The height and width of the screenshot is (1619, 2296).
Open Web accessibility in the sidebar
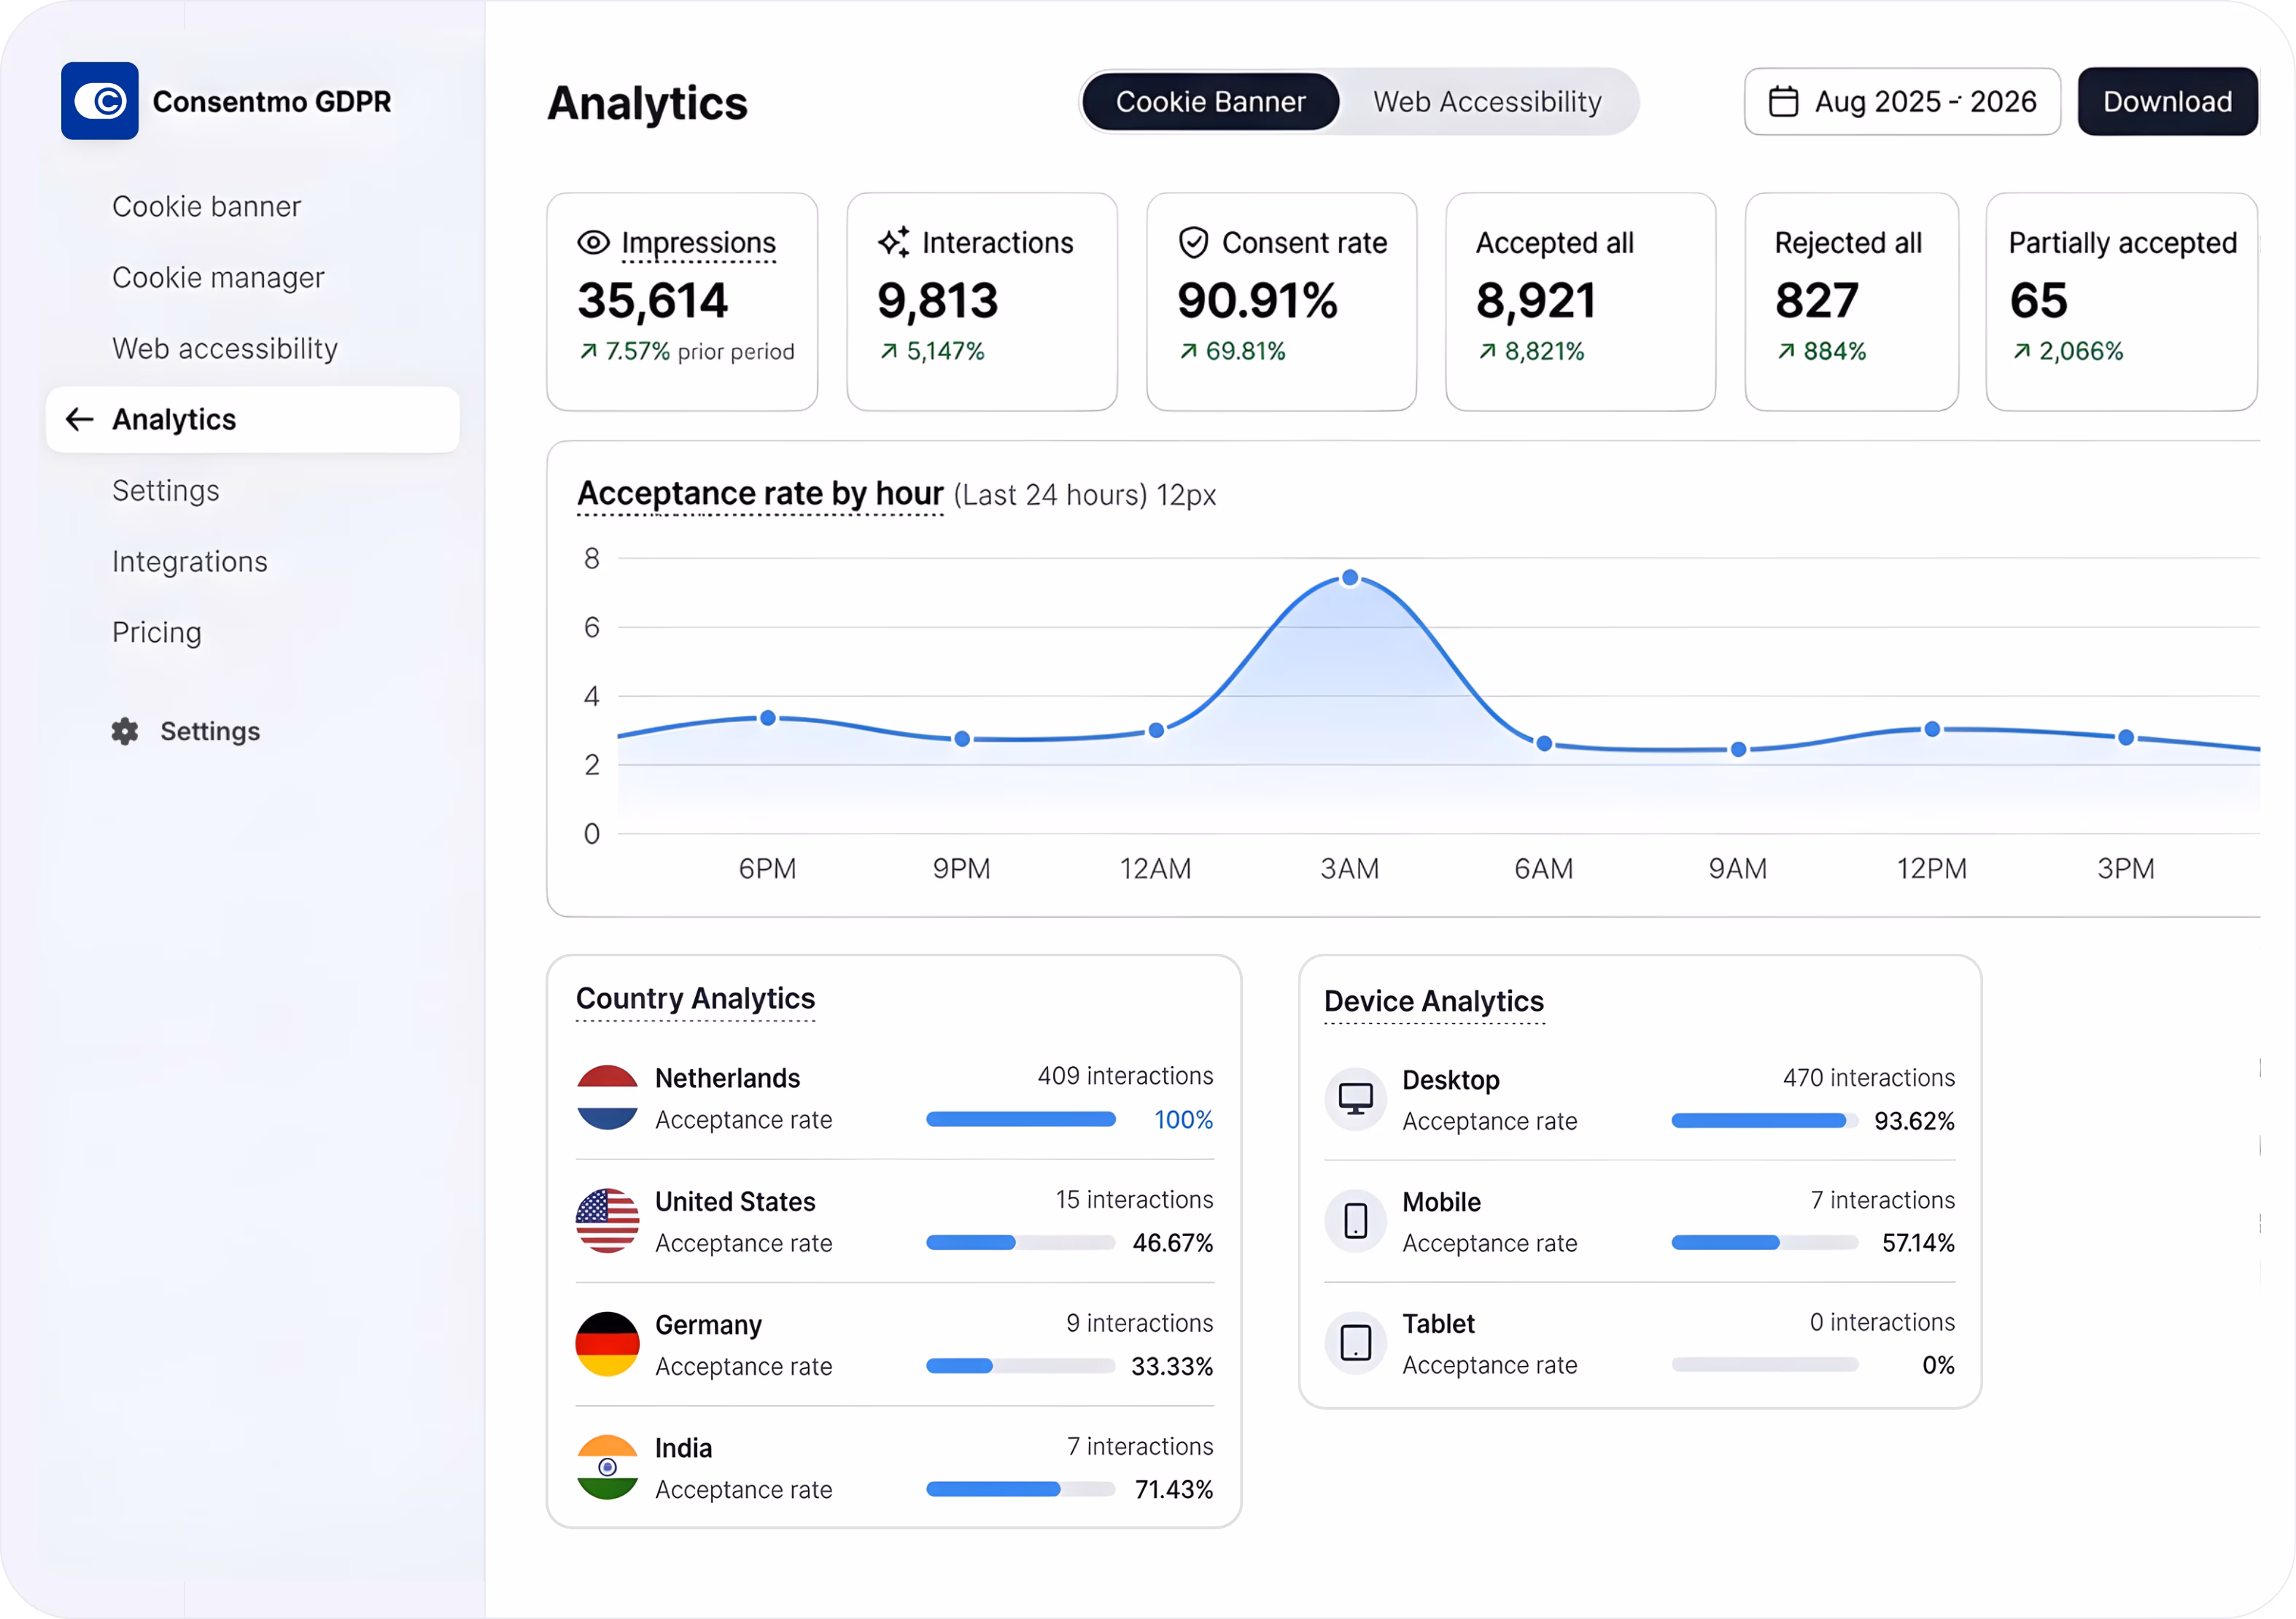[x=225, y=348]
